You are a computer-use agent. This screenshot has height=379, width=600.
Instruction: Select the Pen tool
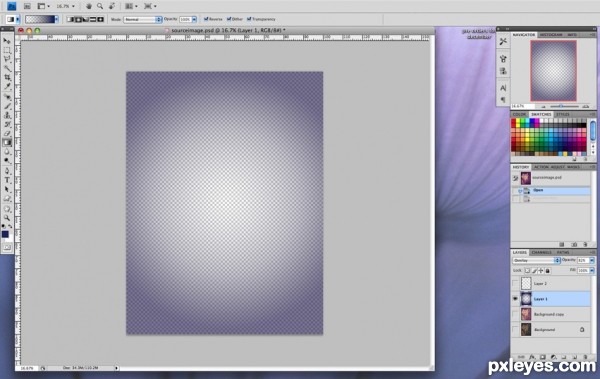7,171
